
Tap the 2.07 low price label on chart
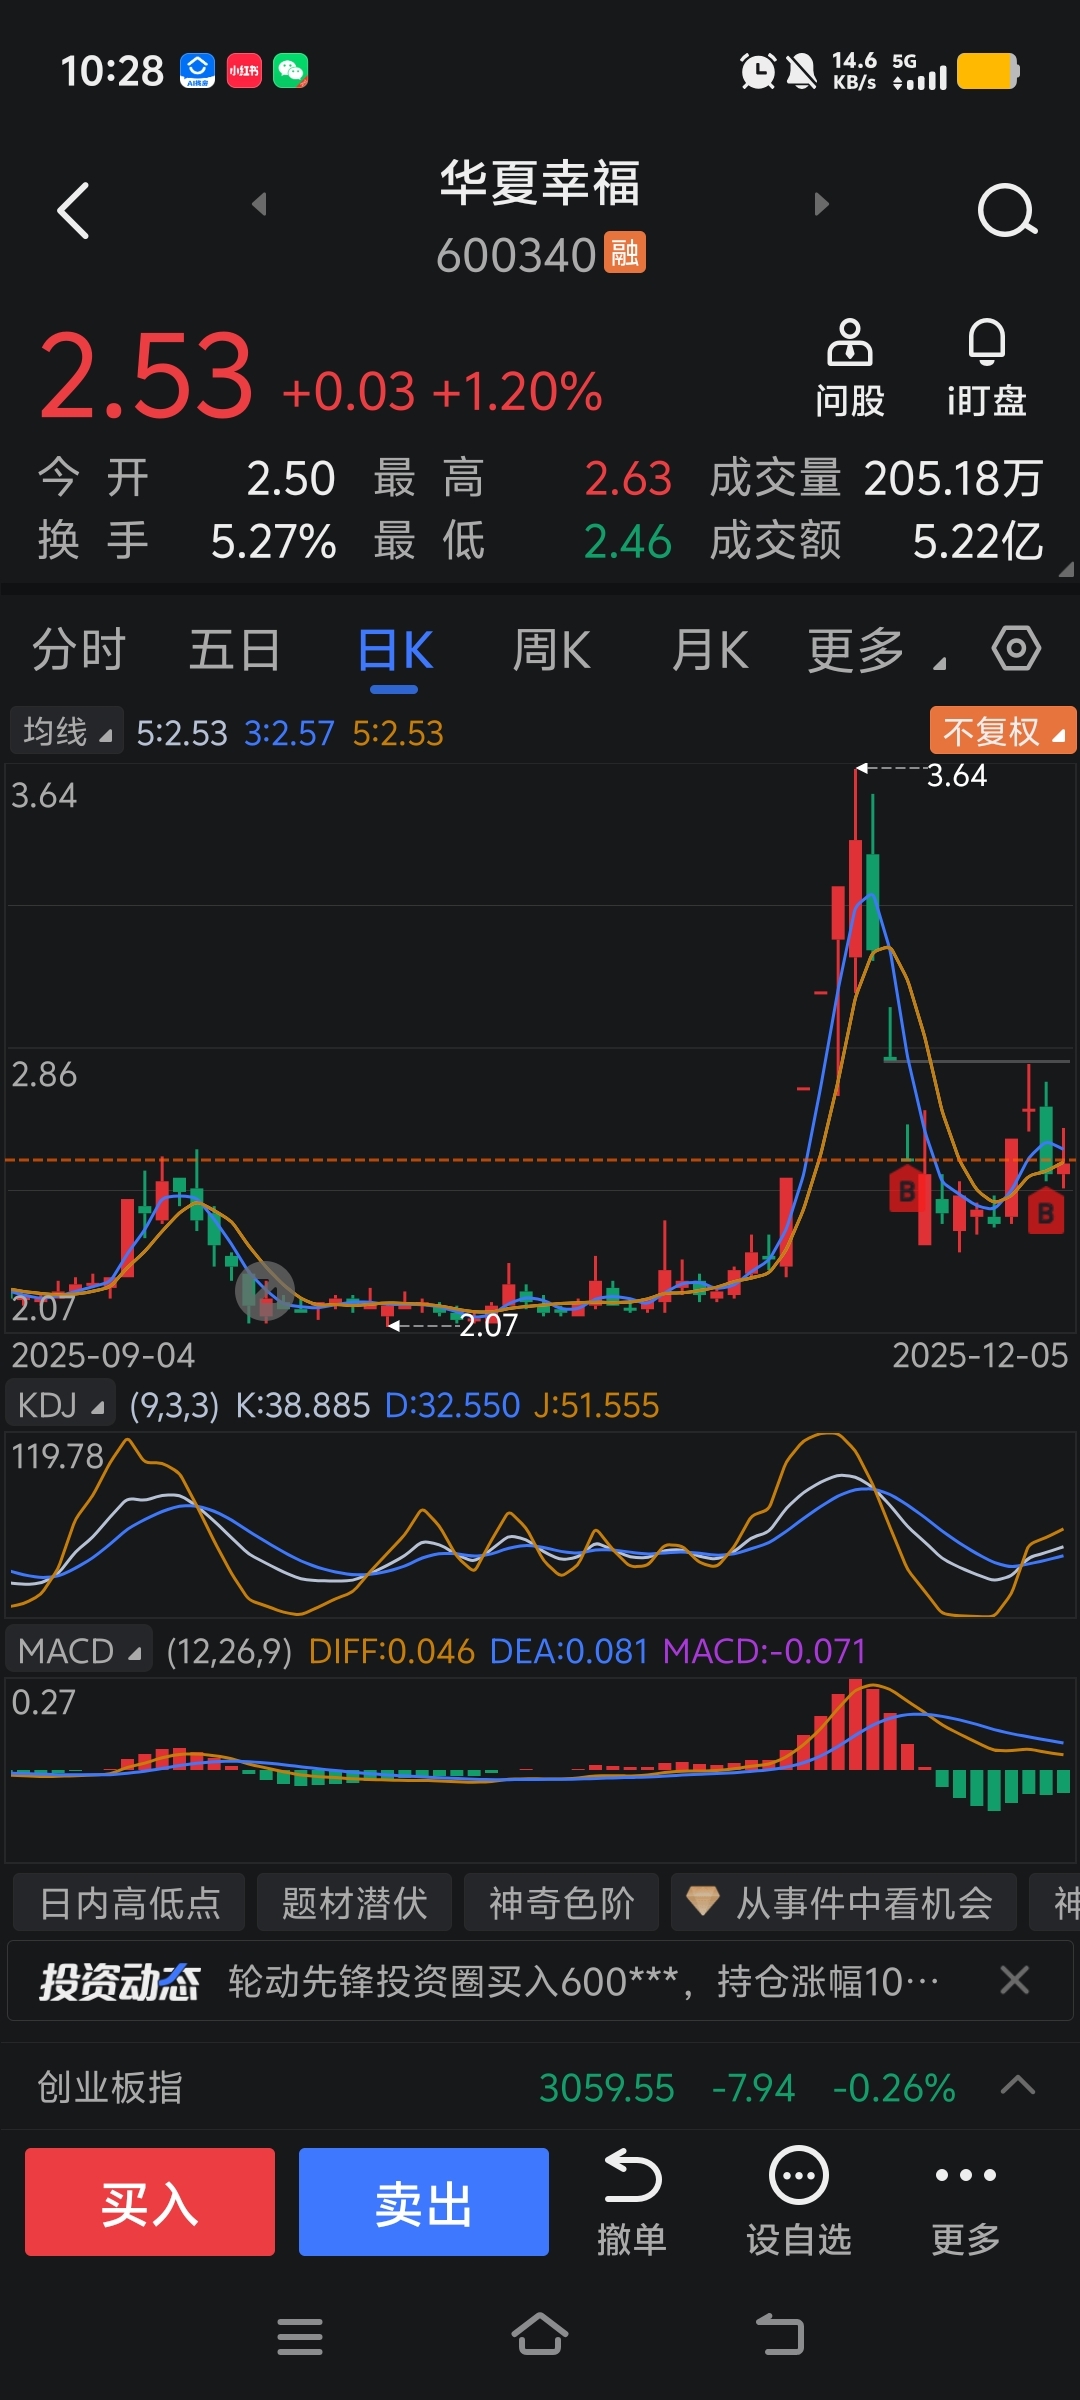[488, 1325]
